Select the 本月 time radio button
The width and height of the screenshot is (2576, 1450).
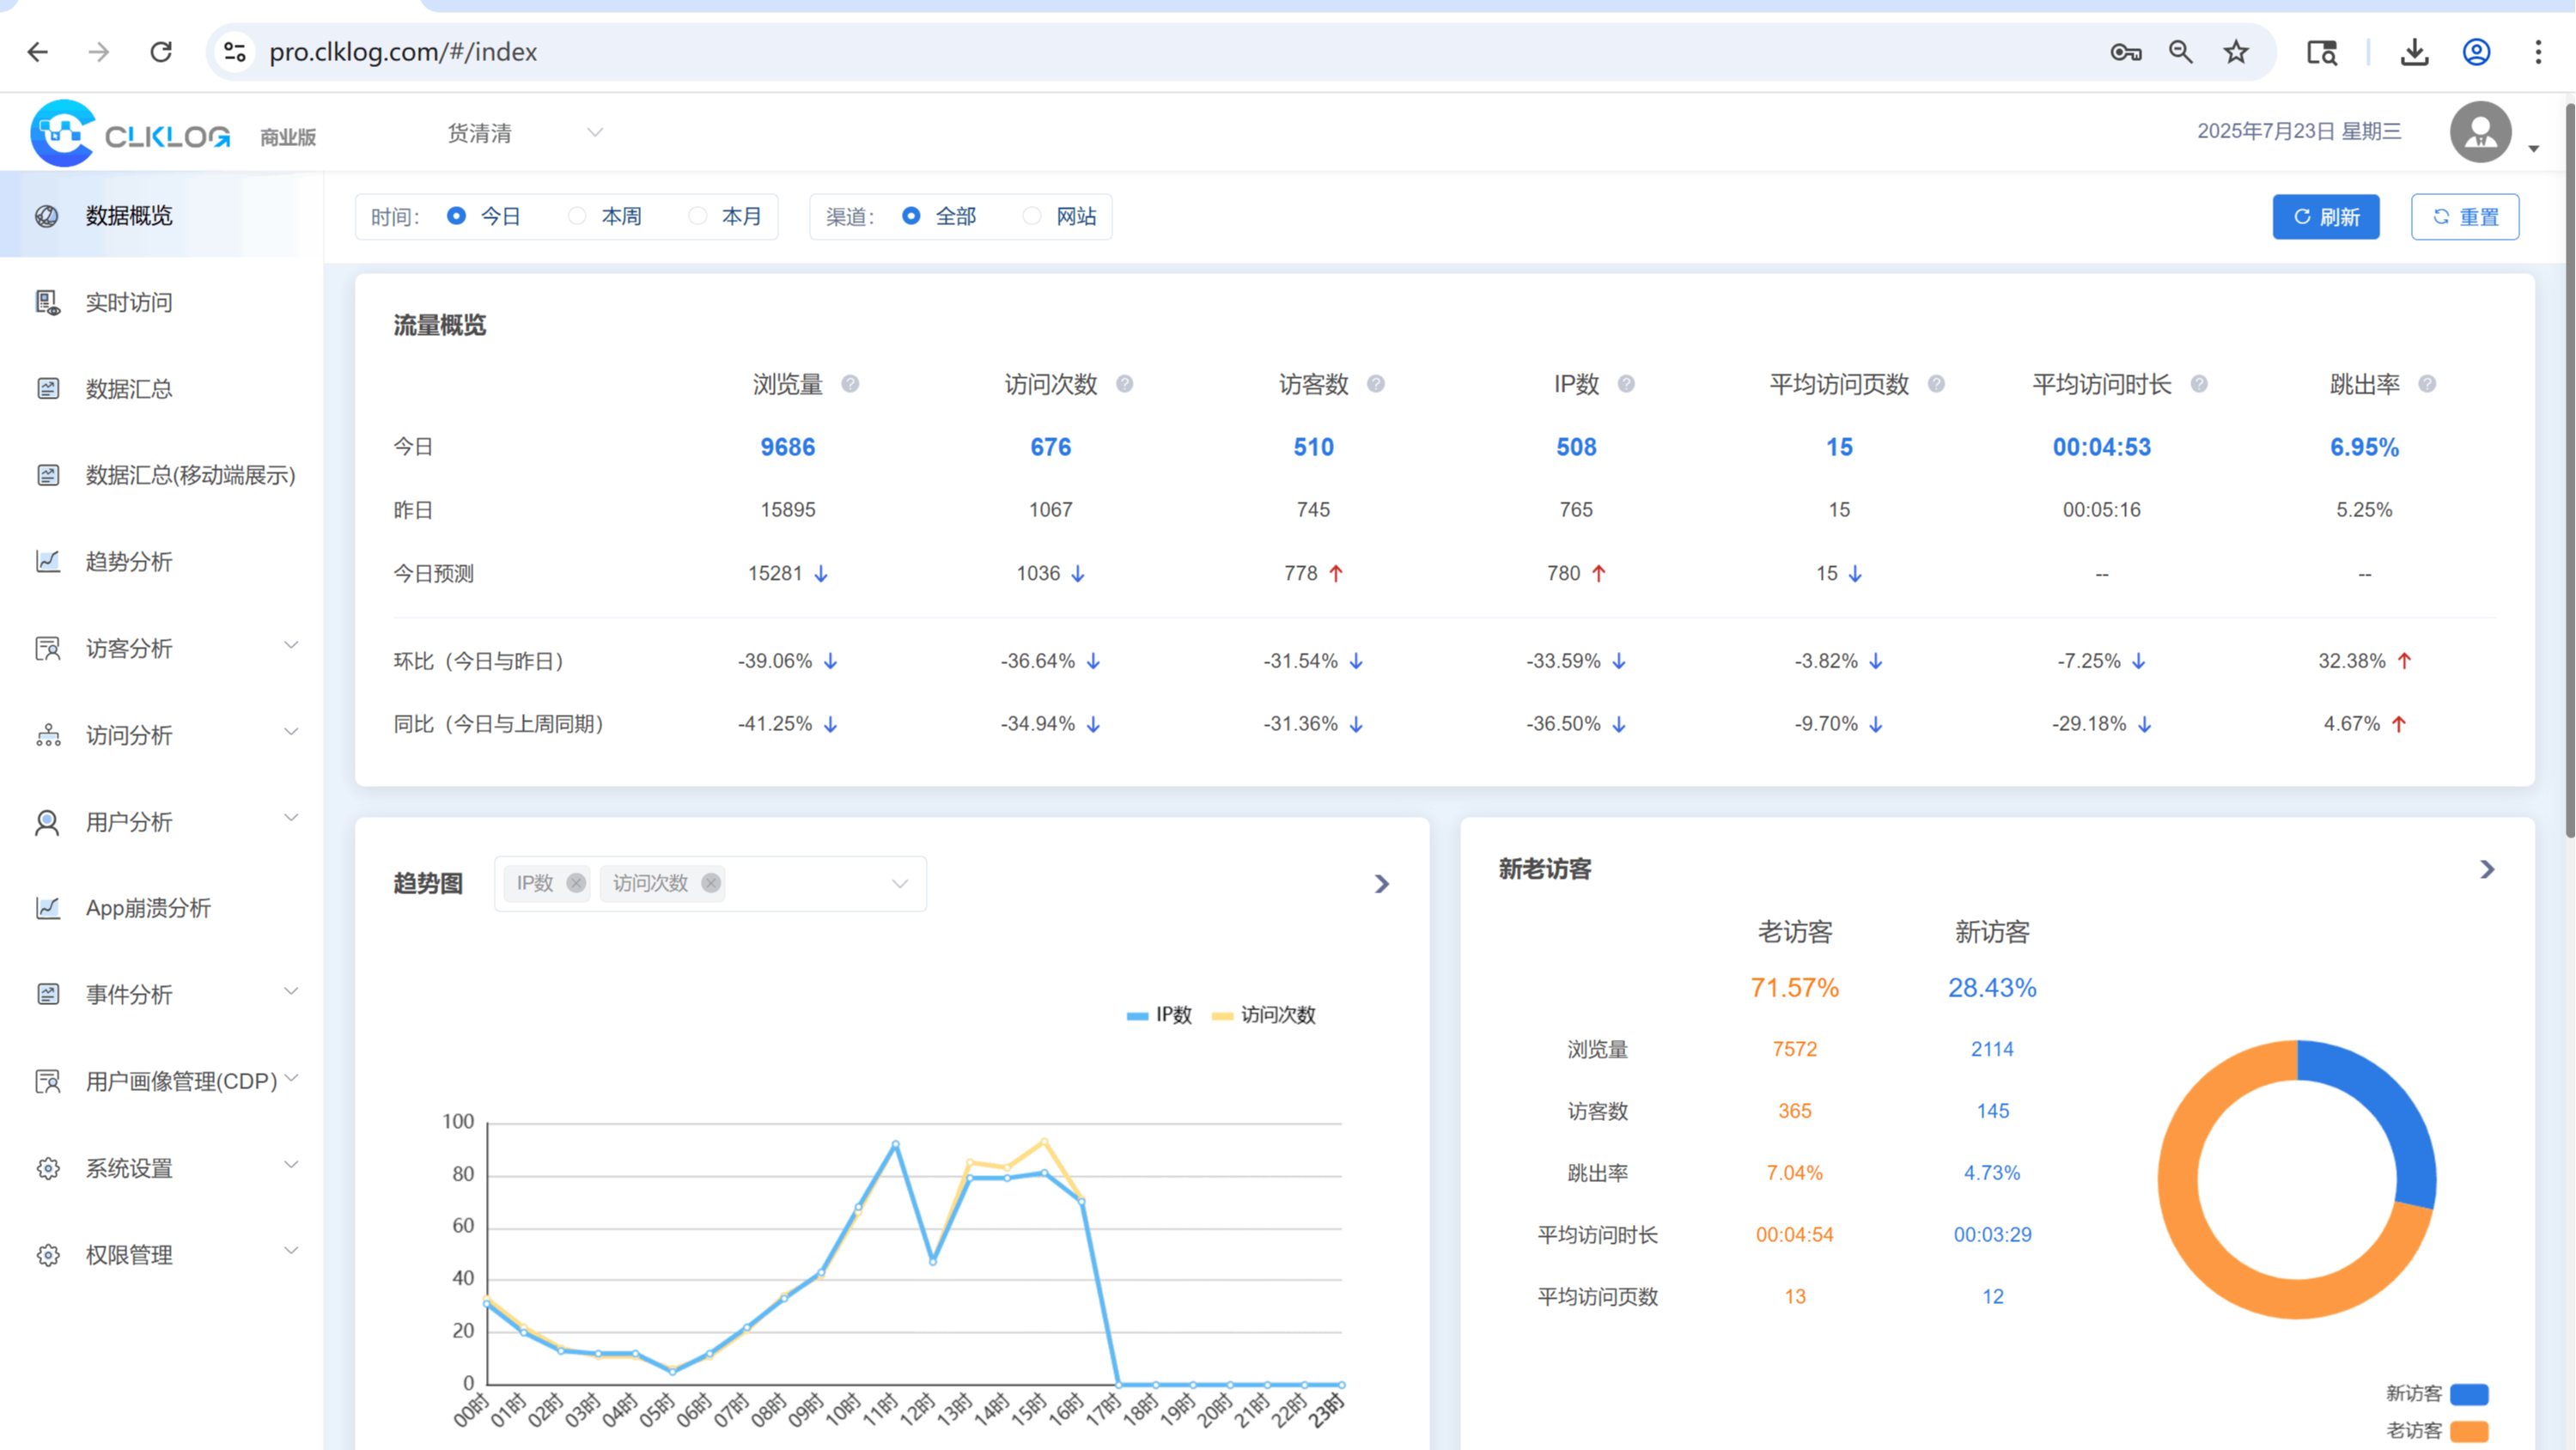tap(698, 216)
